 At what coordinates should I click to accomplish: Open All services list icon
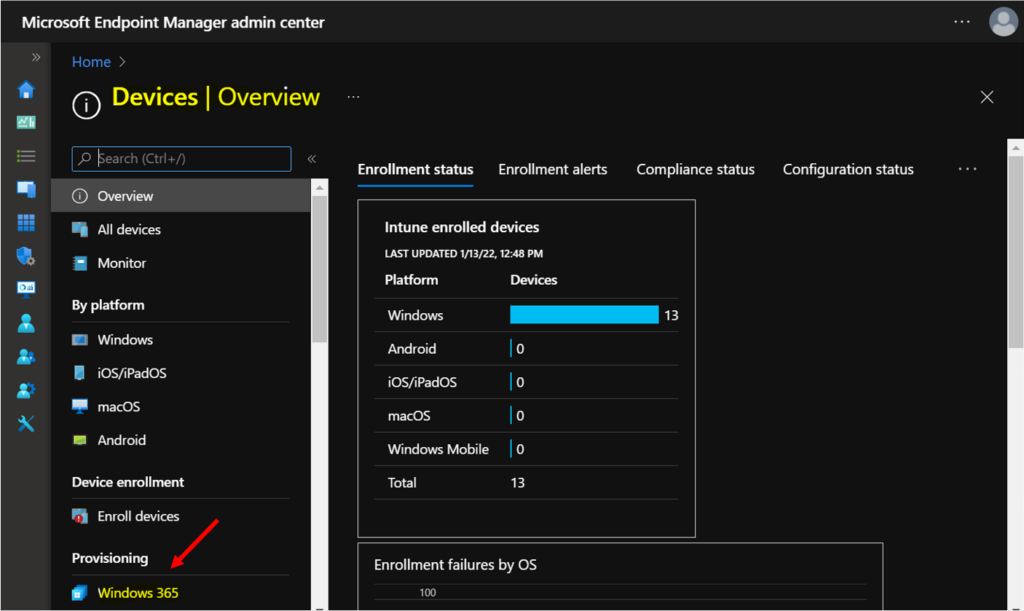[26, 156]
